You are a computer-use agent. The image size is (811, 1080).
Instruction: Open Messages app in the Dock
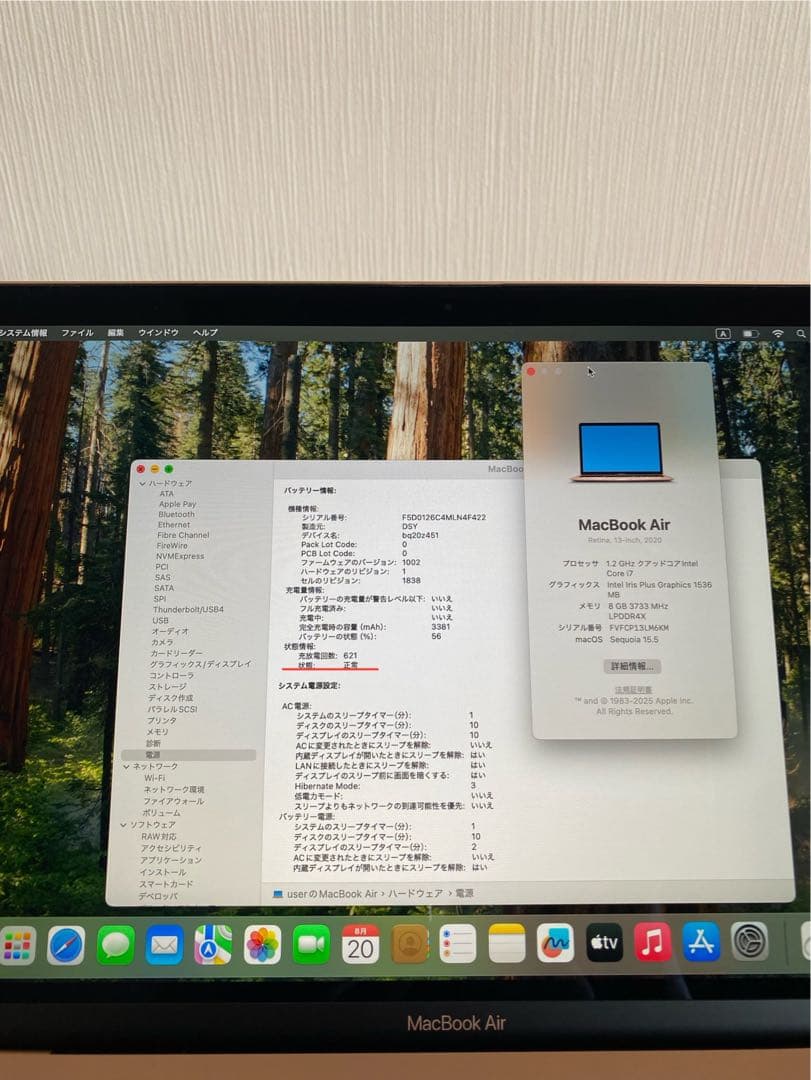115,944
